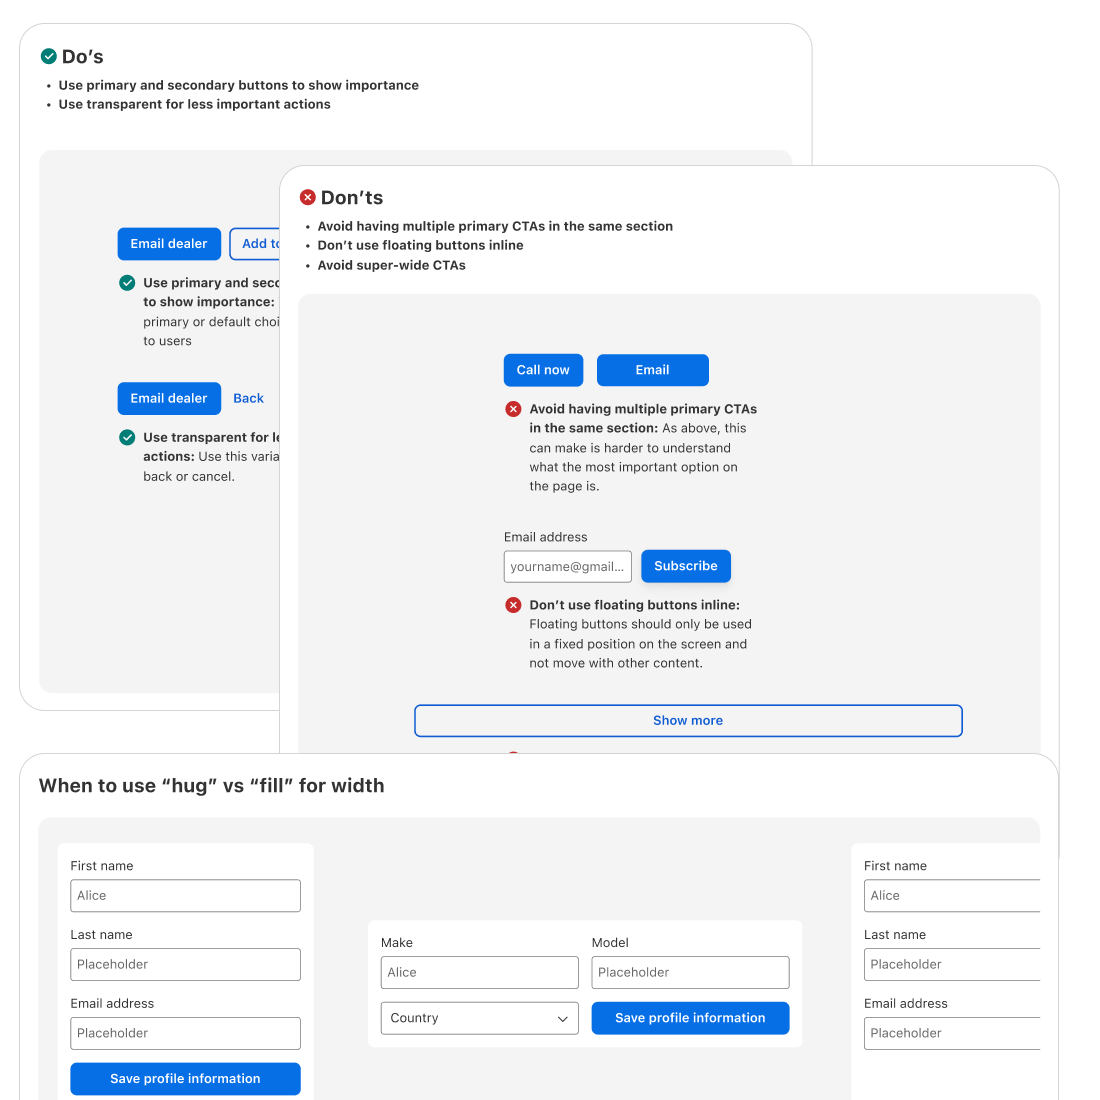This screenshot has width=1100, height=1100.
Task: Click the Back transparent button
Action: coord(248,398)
